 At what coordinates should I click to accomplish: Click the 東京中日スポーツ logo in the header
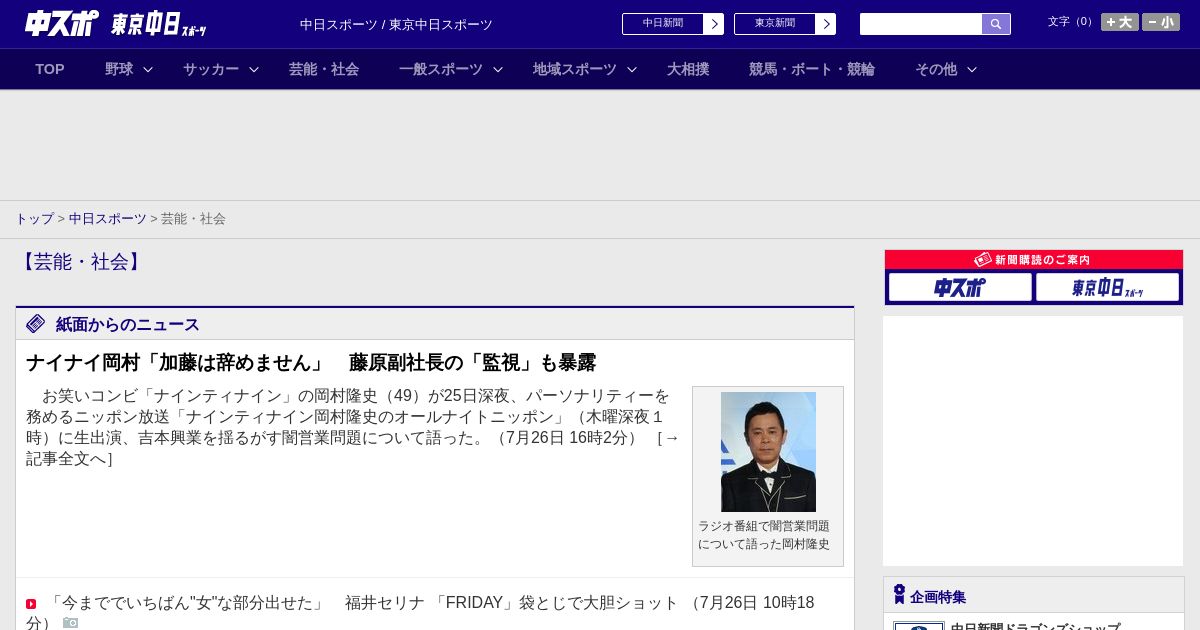click(159, 24)
